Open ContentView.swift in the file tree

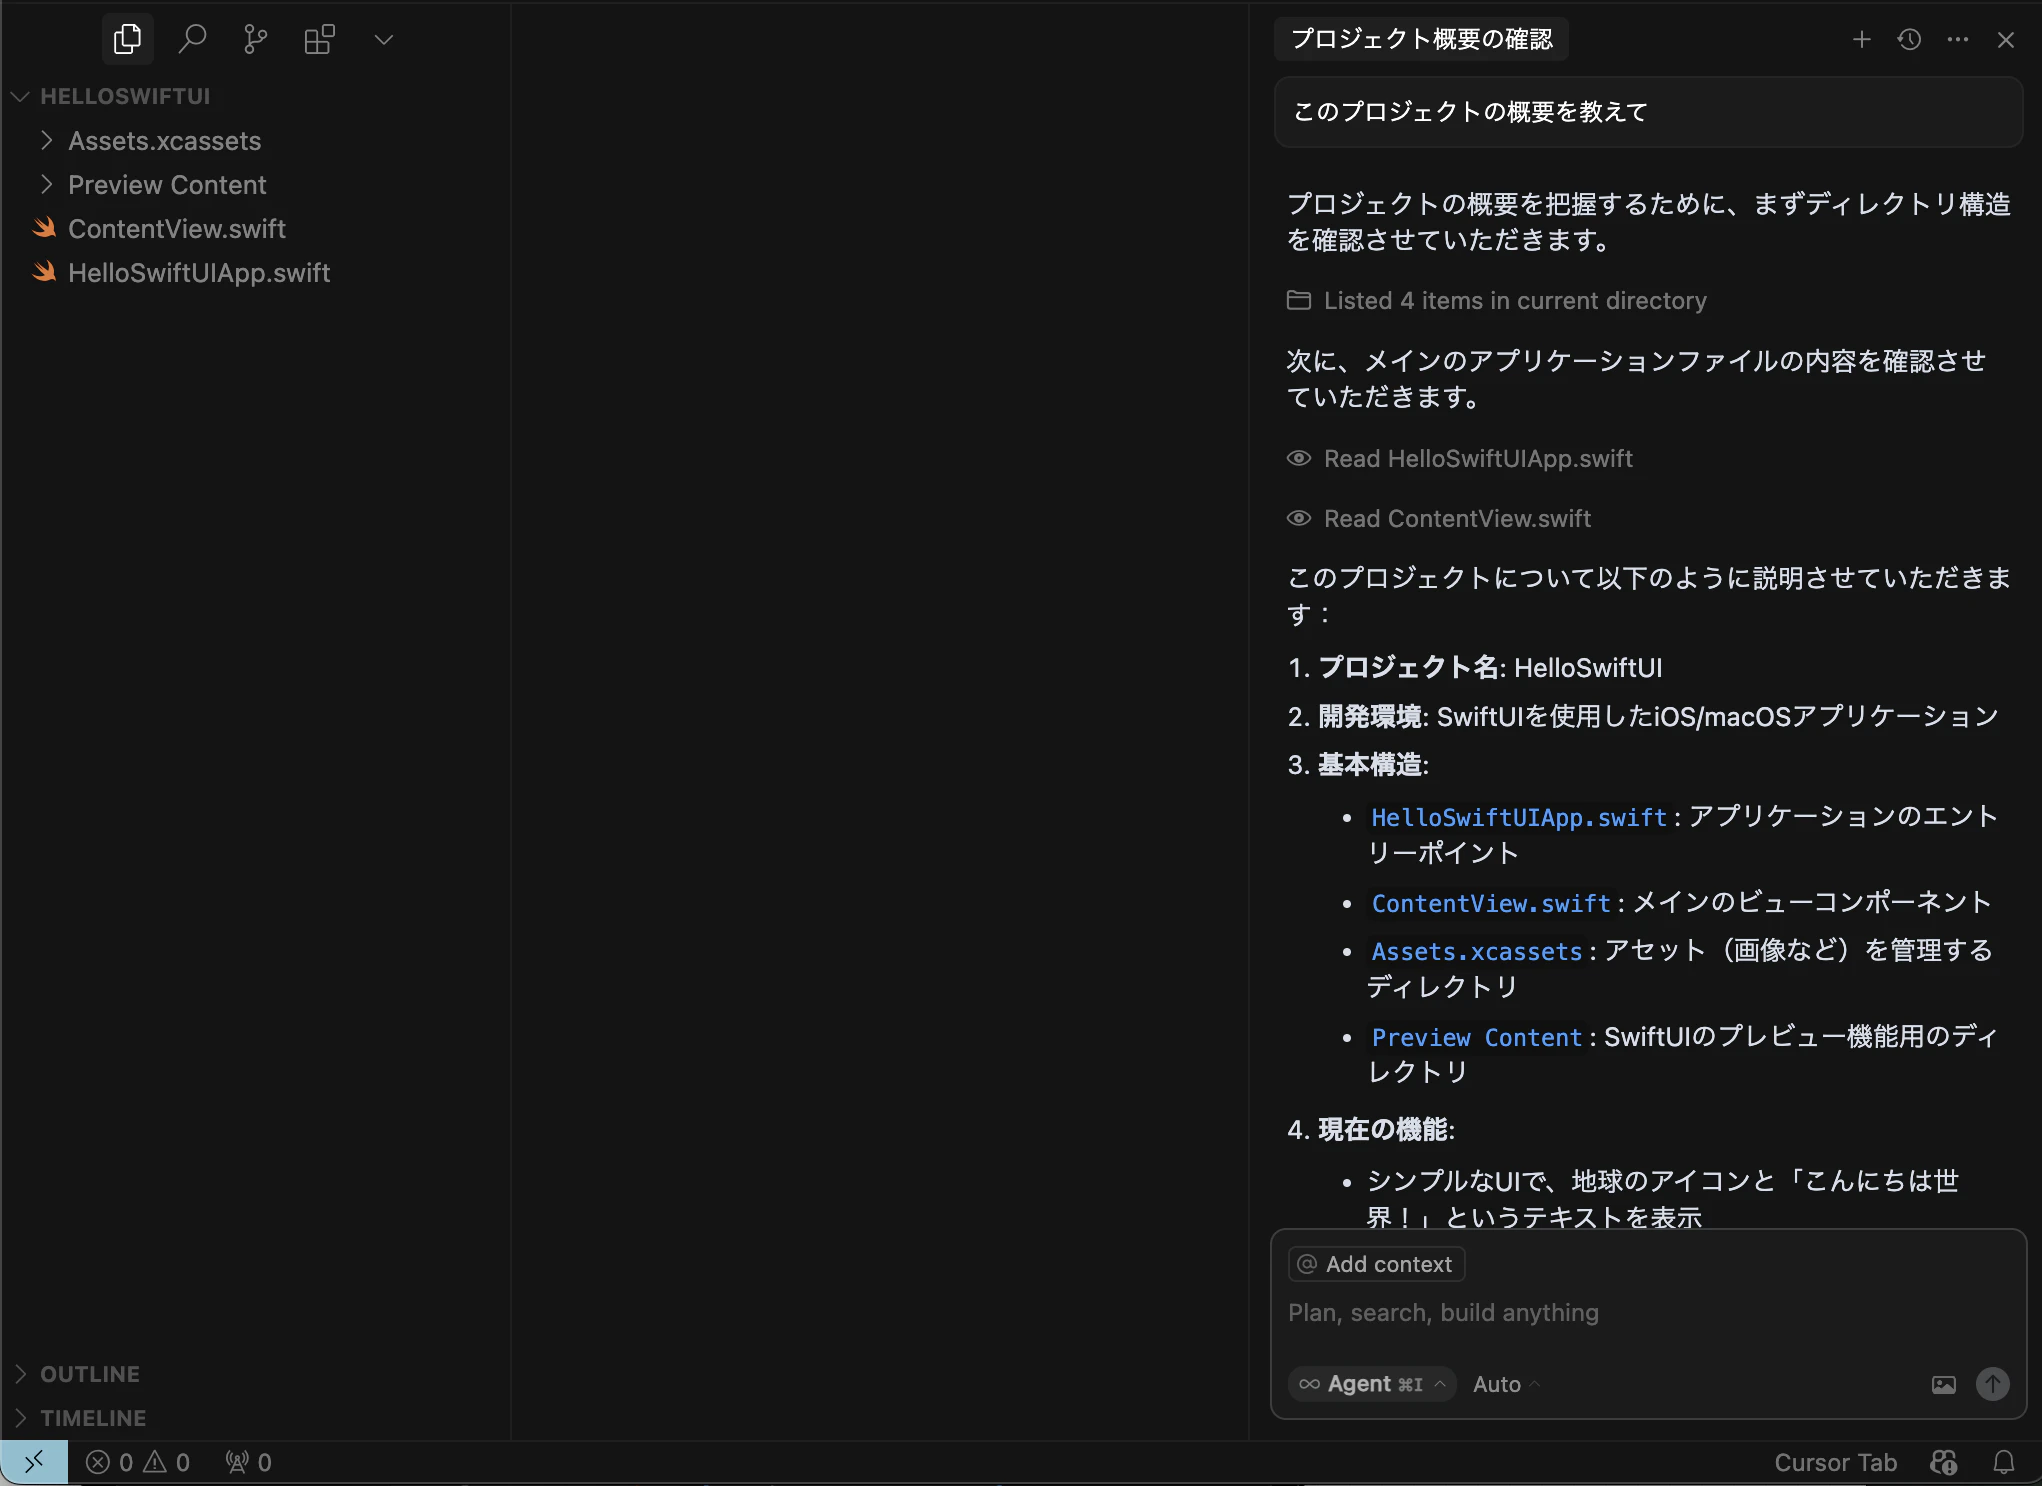177,229
